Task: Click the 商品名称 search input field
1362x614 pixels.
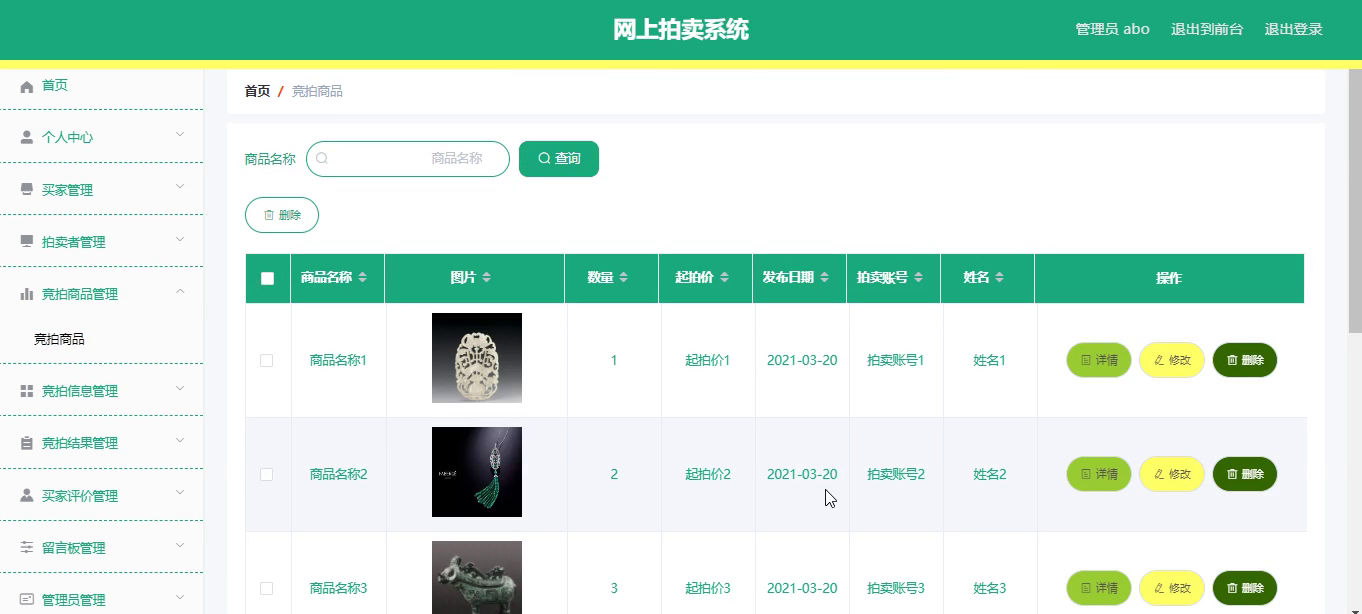Action: coord(408,159)
